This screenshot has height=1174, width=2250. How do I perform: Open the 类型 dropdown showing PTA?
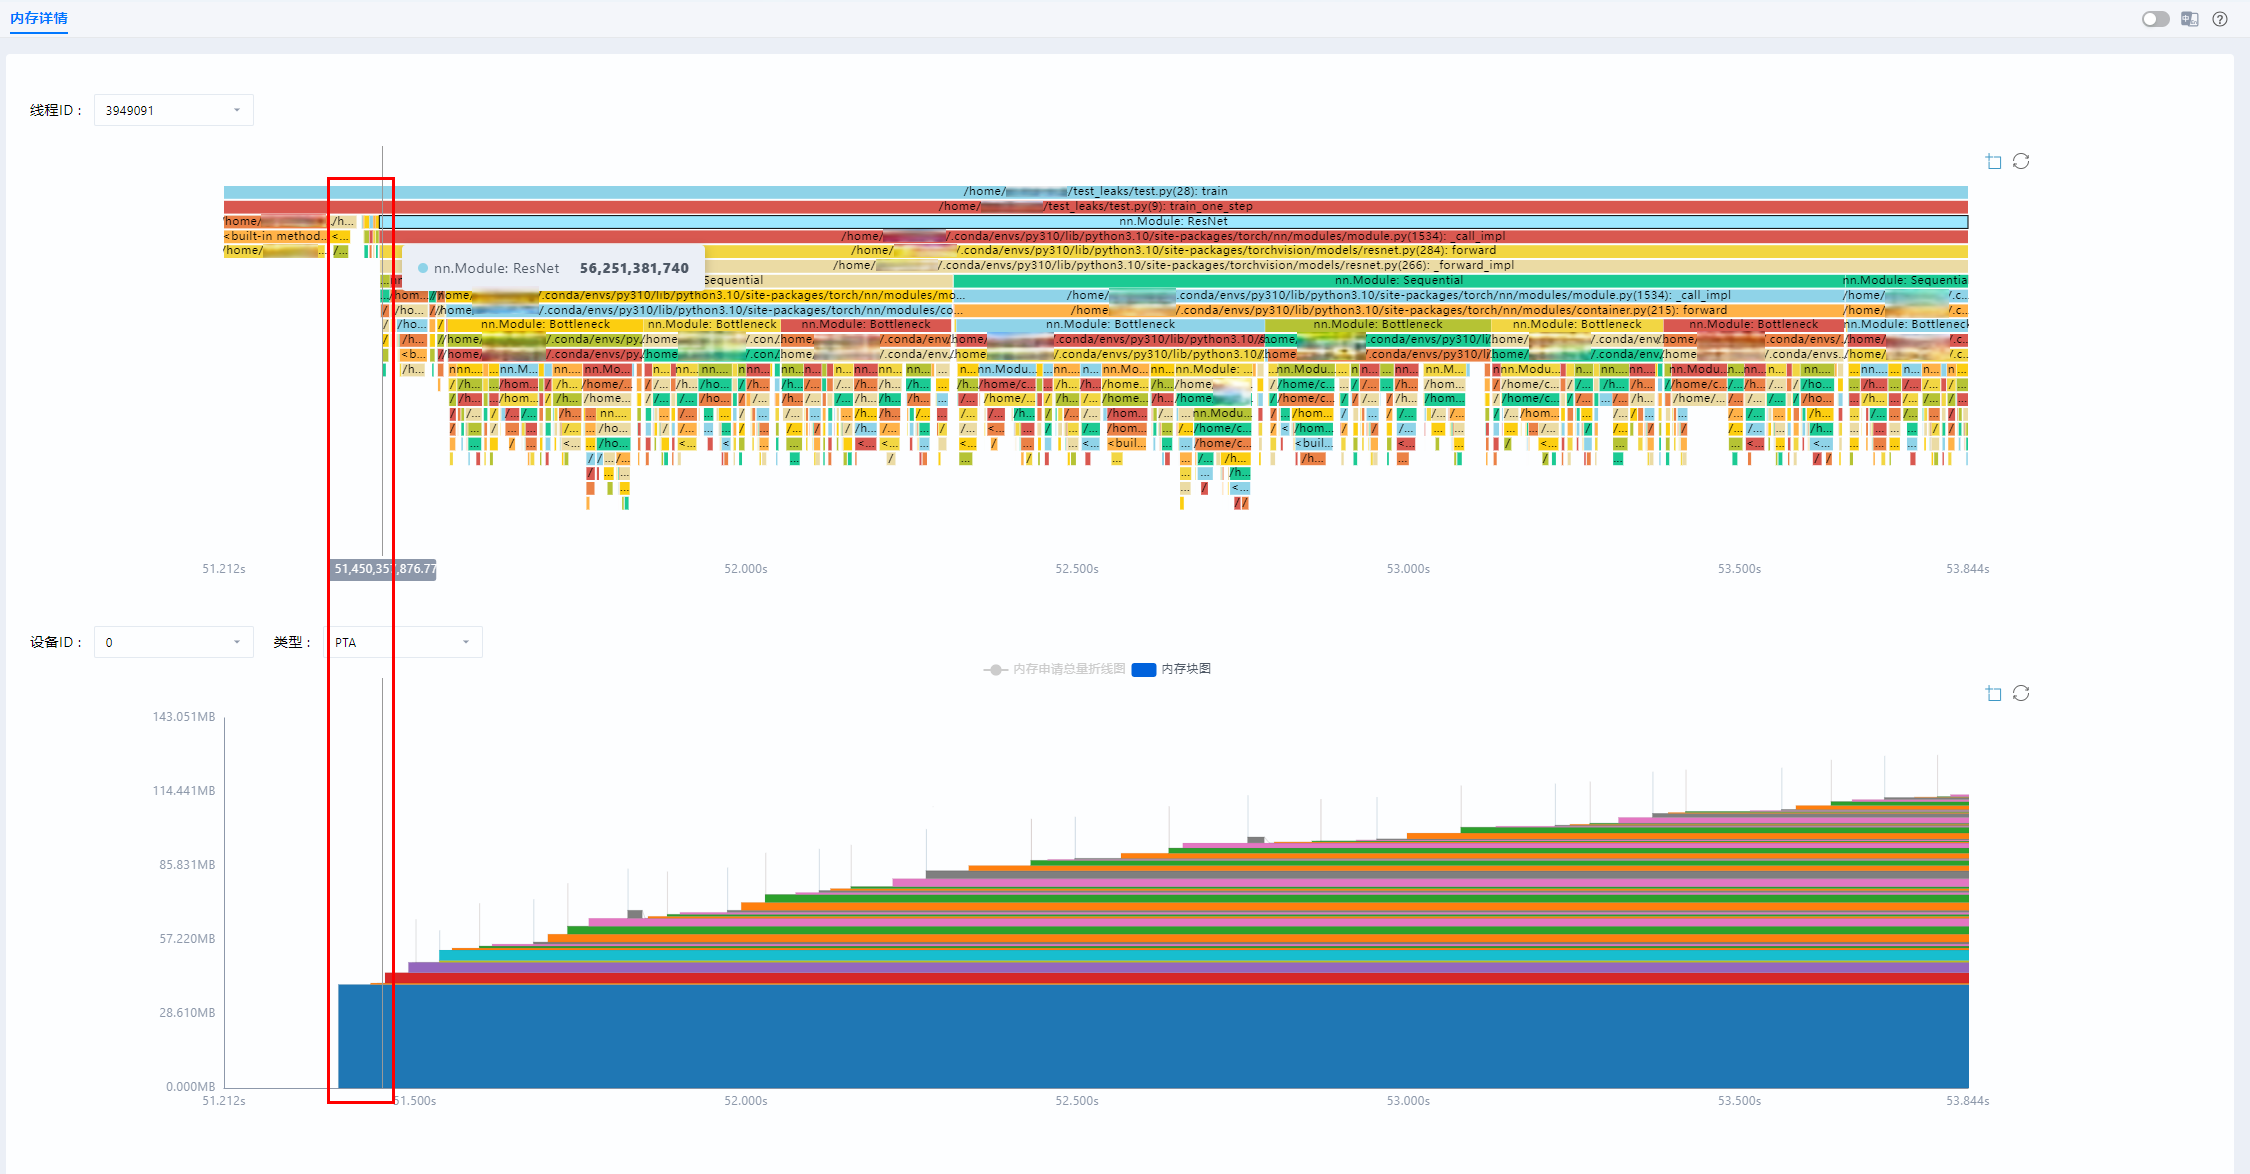coord(405,642)
